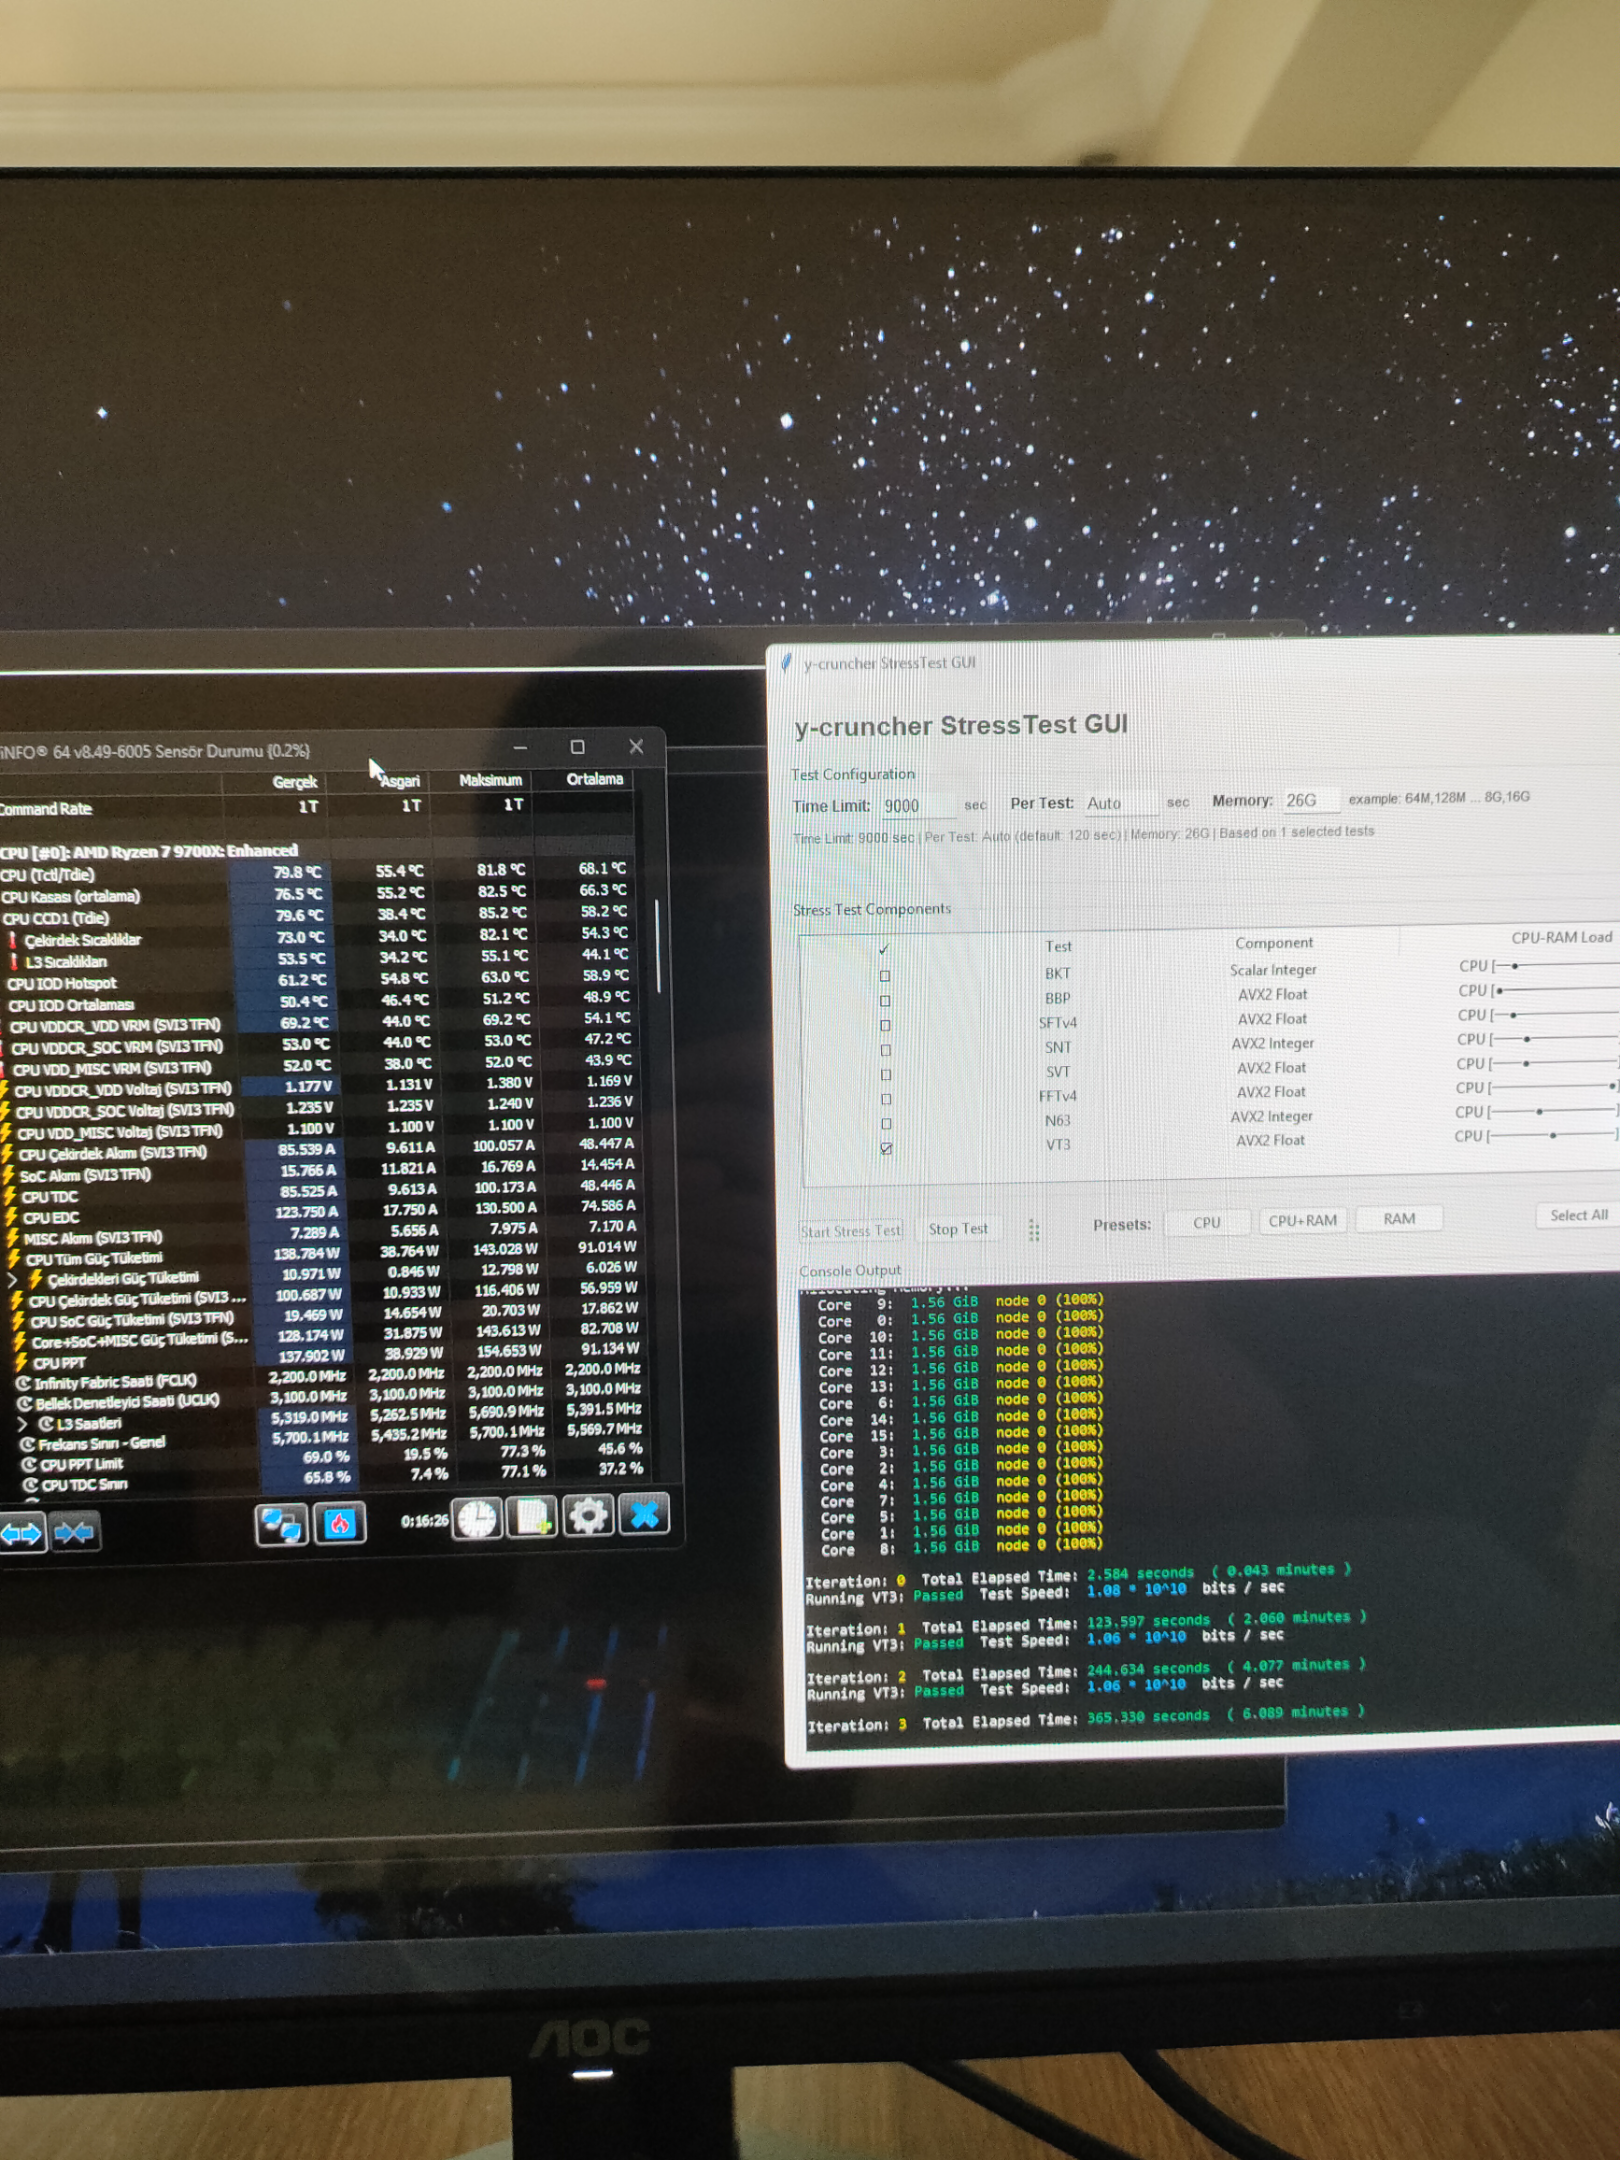This screenshot has height=2160, width=1620.
Task: Click the Time Limit input field
Action: (x=917, y=806)
